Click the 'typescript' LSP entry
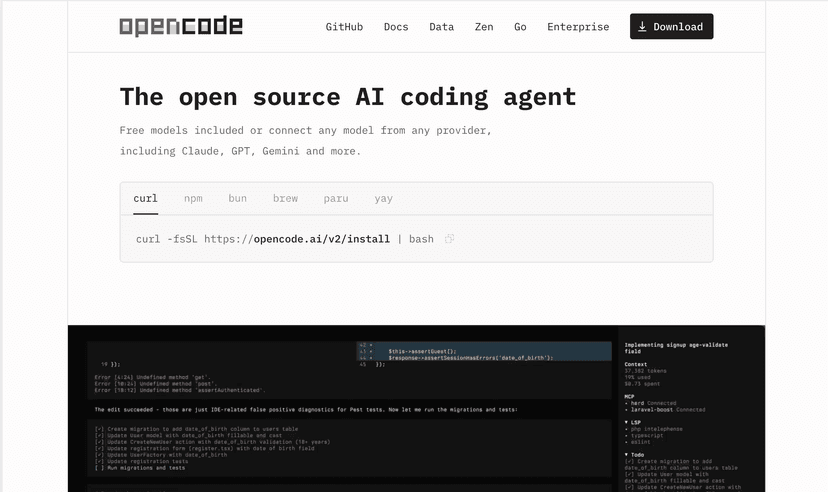The height and width of the screenshot is (492, 828). 644,436
